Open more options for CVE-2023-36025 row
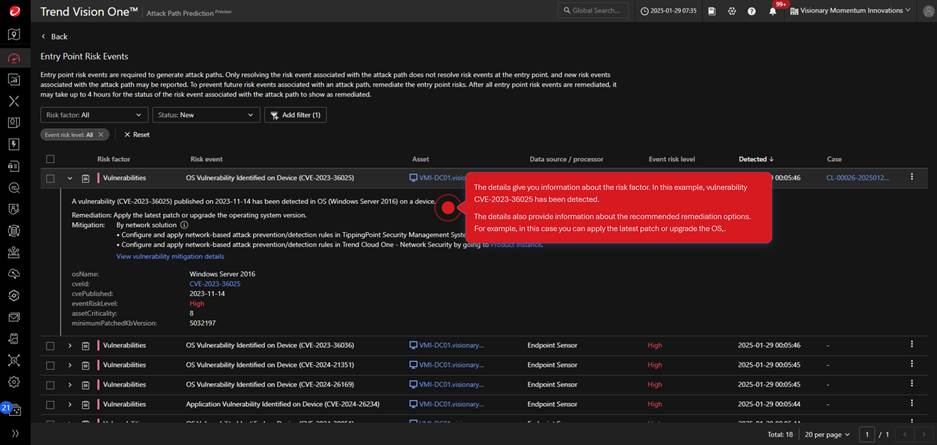This screenshot has width=937, height=445. pos(911,177)
